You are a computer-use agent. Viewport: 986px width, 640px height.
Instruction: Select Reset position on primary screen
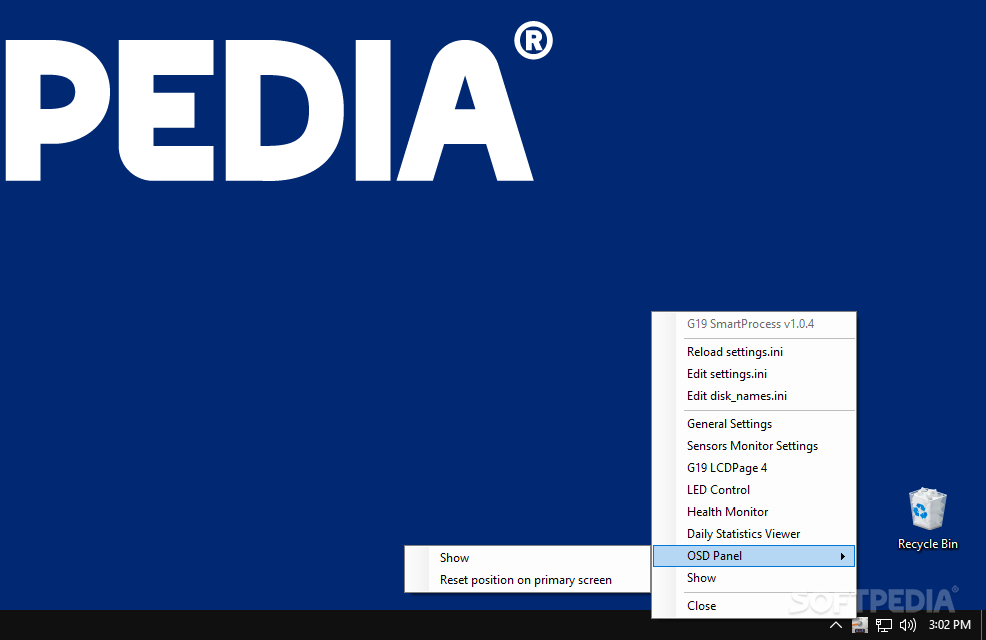point(527,580)
